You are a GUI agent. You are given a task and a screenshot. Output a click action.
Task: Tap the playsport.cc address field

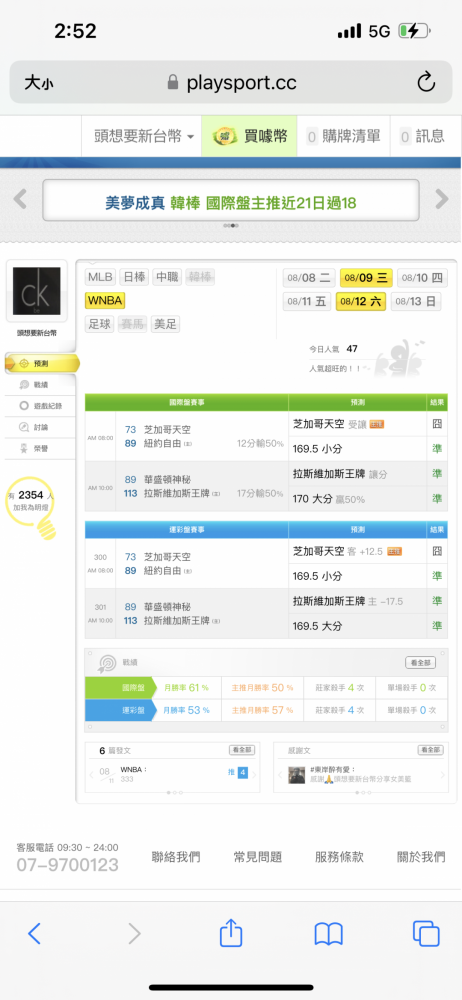point(231,82)
